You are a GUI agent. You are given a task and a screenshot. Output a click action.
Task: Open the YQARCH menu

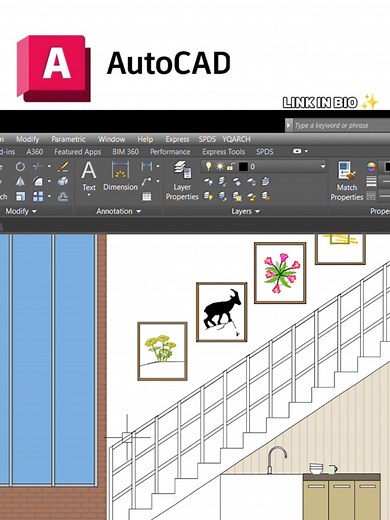(x=236, y=139)
